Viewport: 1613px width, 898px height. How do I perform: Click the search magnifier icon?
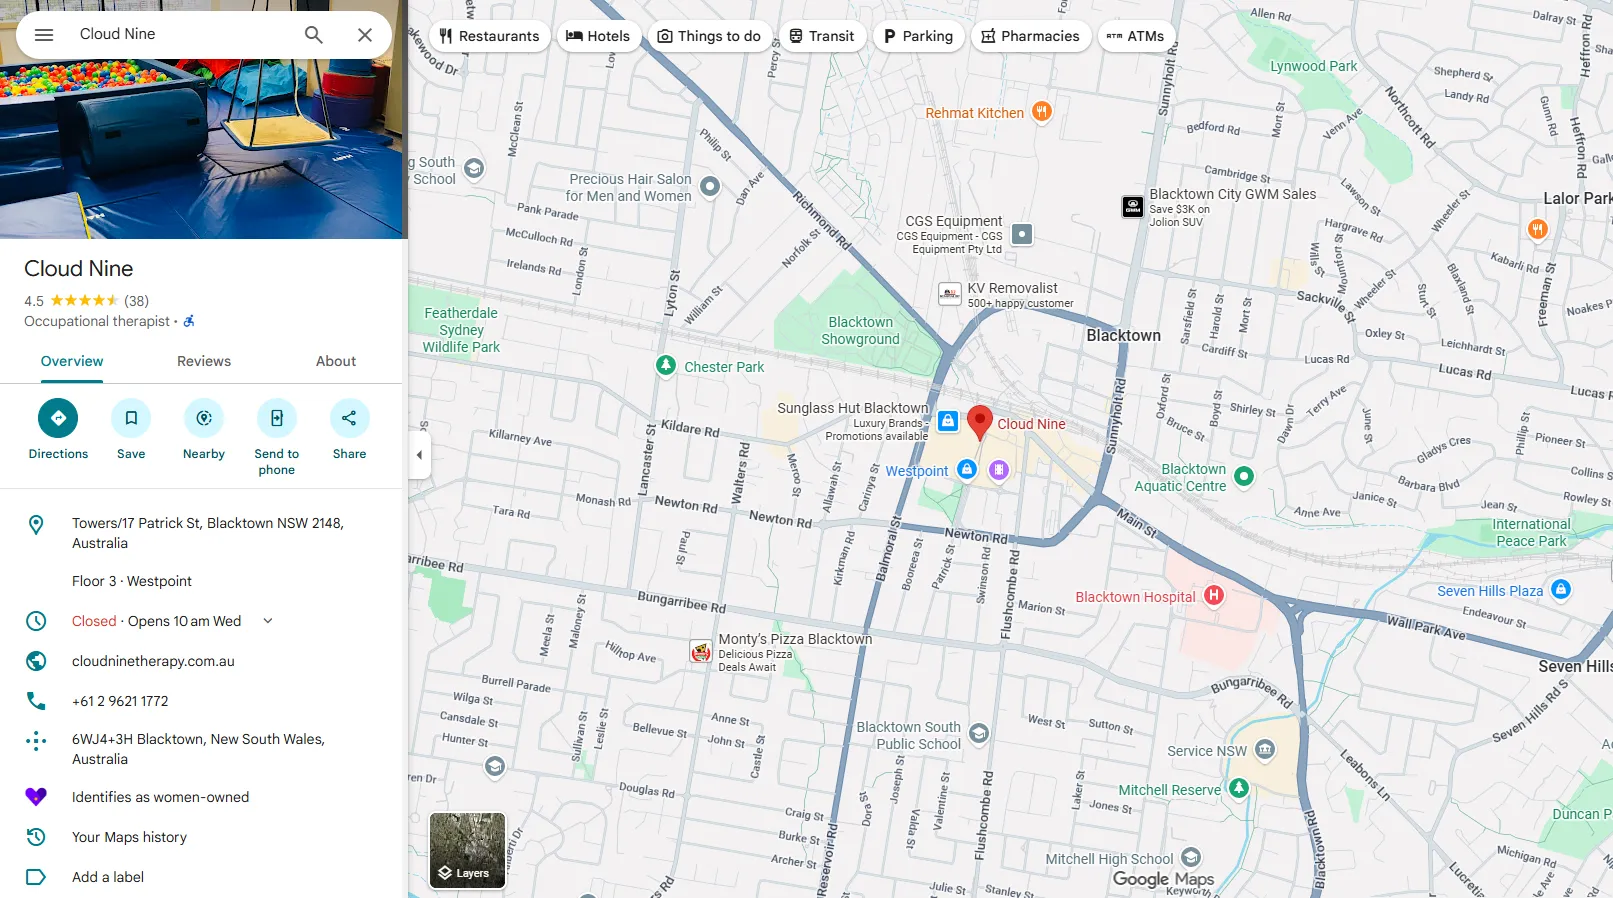tap(314, 35)
